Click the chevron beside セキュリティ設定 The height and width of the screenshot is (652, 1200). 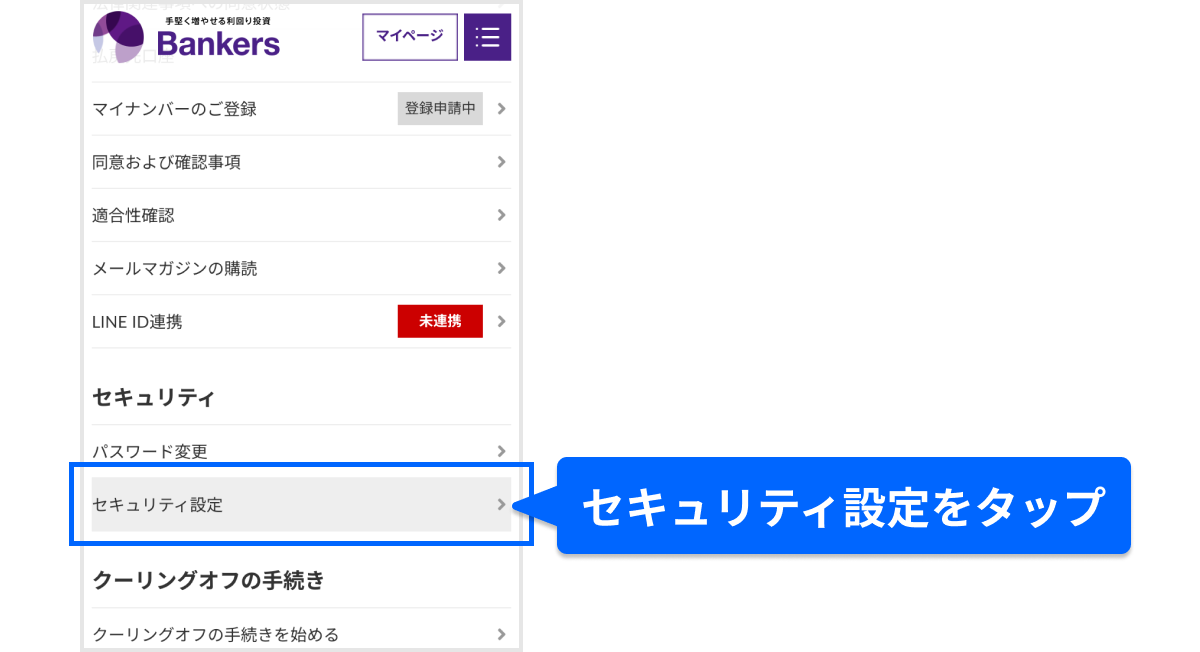pyautogui.click(x=501, y=504)
